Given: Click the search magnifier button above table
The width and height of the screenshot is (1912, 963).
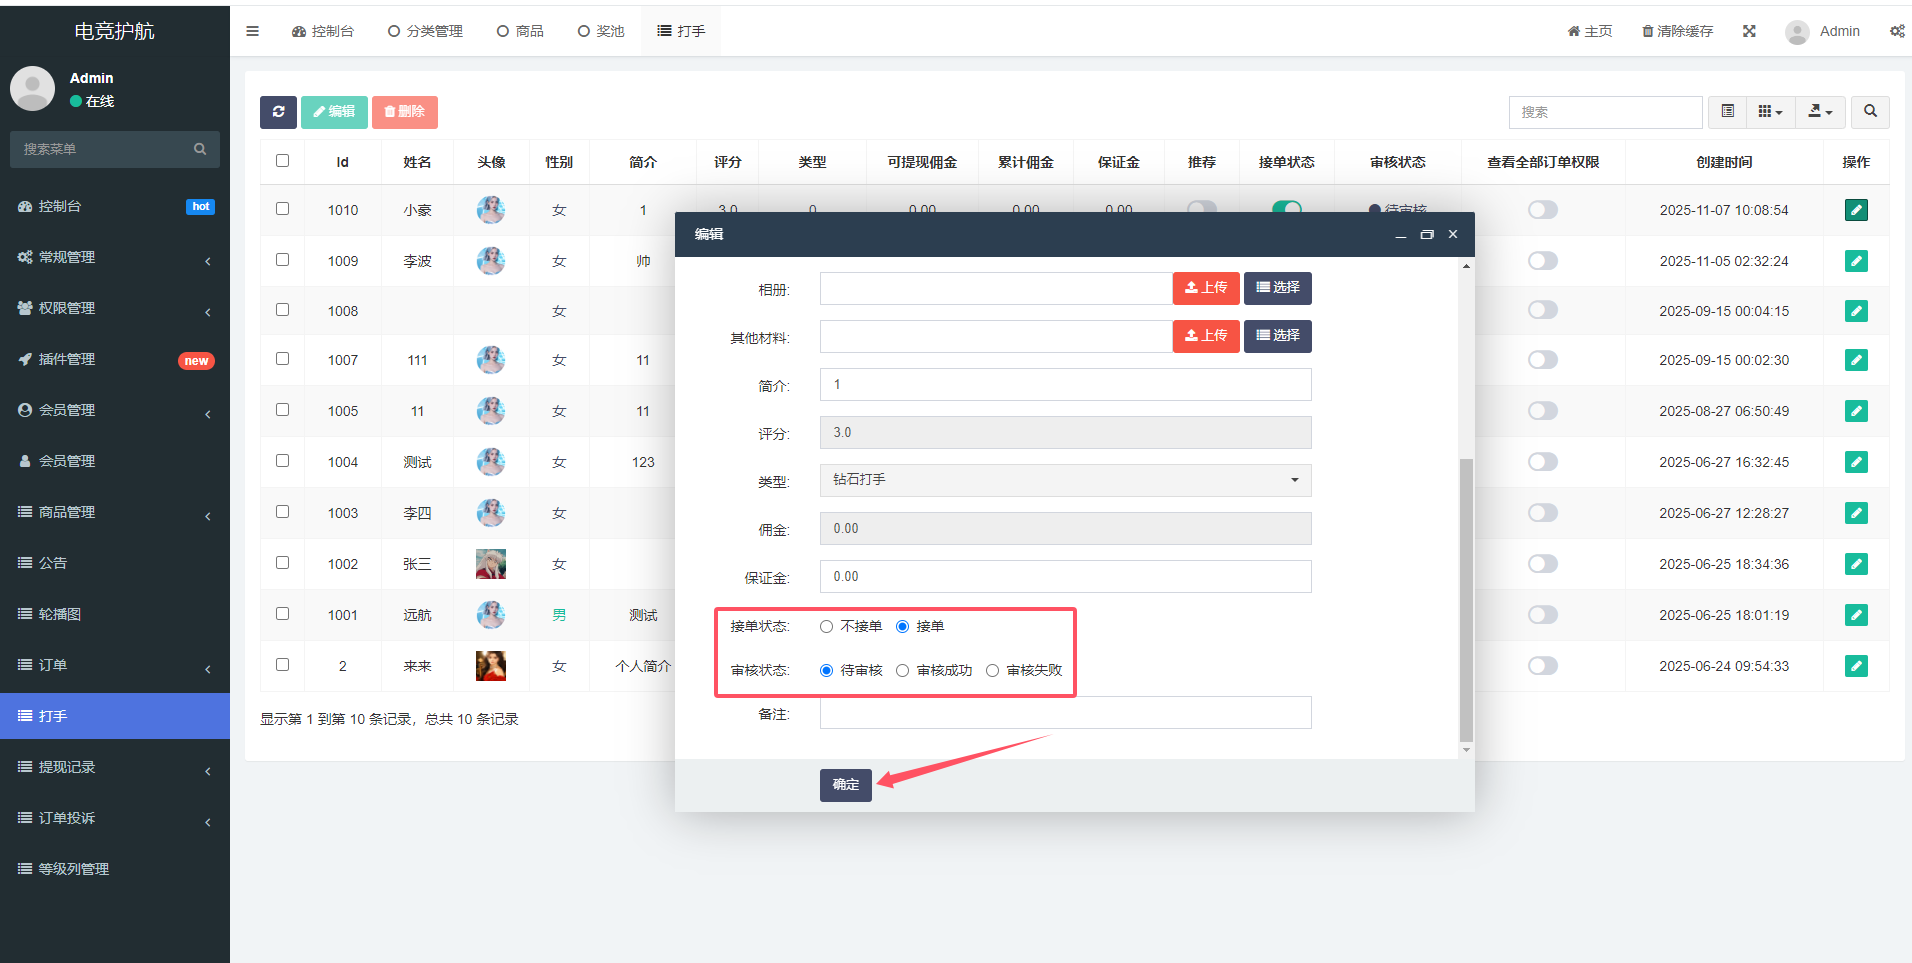Looking at the screenshot, I should (x=1870, y=112).
